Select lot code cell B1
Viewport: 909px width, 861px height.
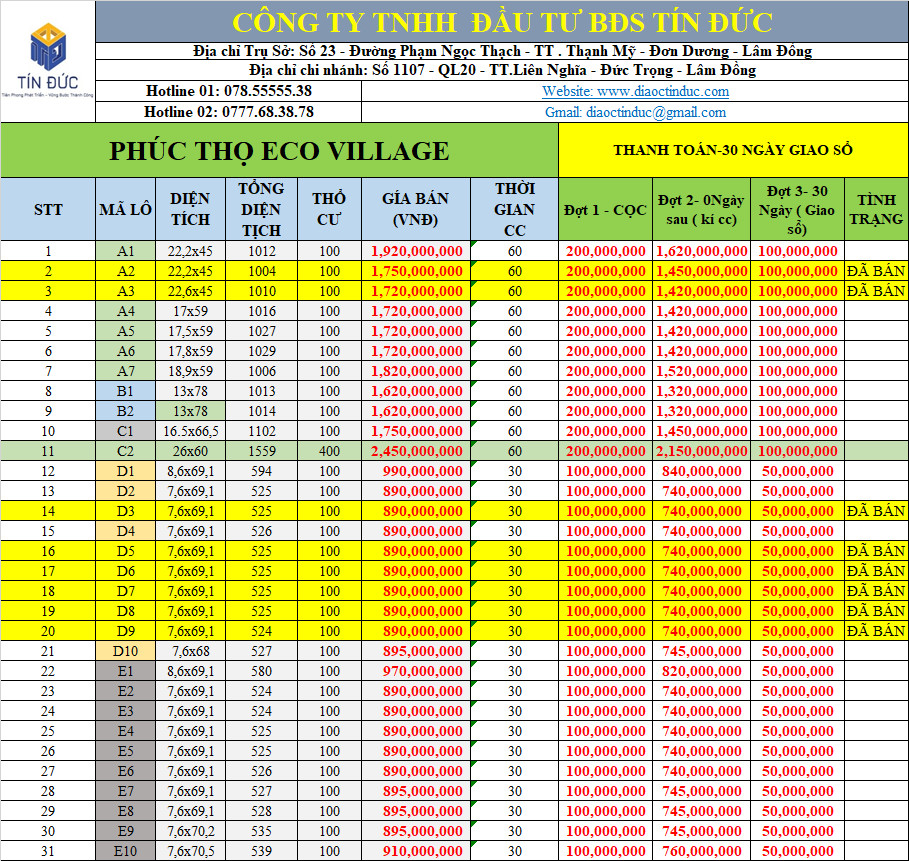pyautogui.click(x=125, y=391)
